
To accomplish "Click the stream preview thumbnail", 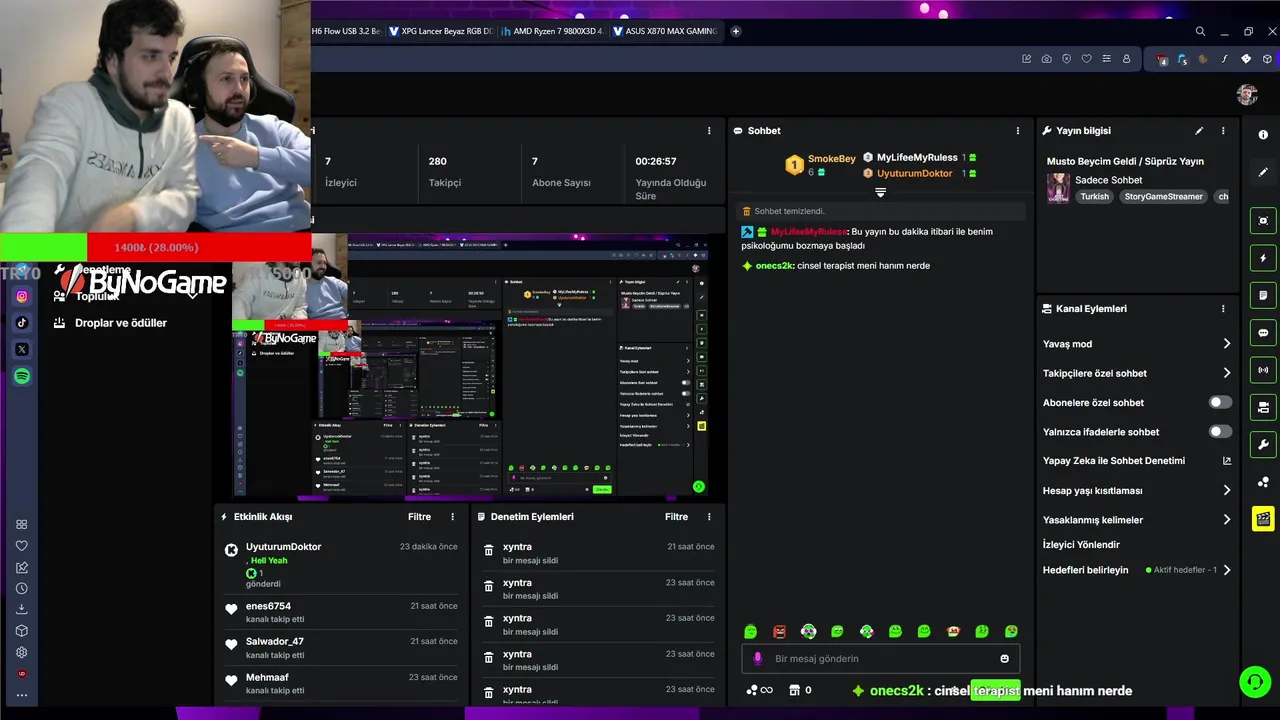I will coord(471,365).
